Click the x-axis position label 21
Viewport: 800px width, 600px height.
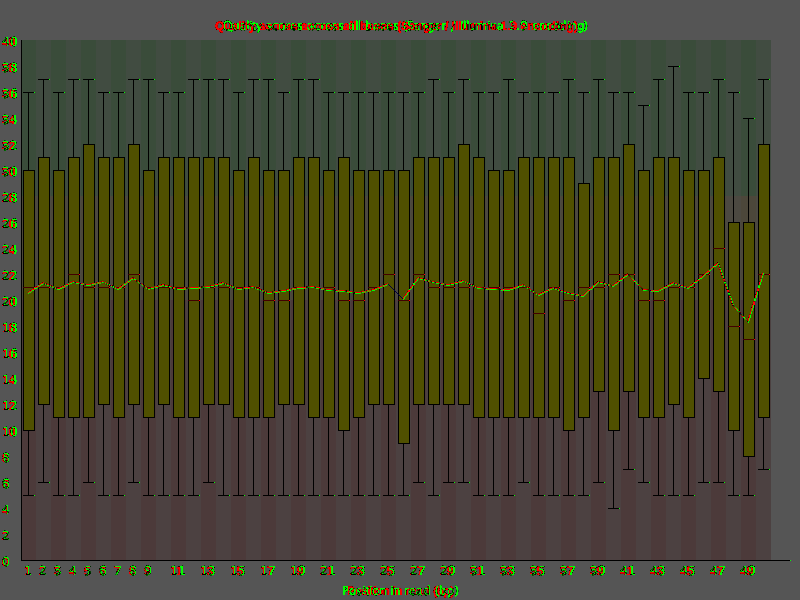tap(328, 571)
